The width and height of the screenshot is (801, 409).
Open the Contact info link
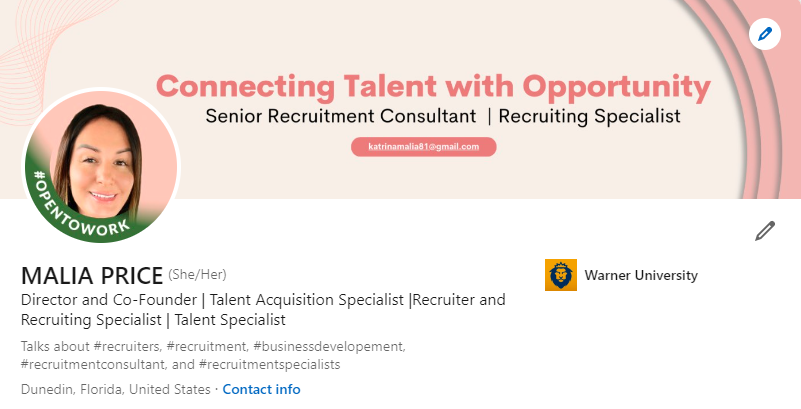261,389
